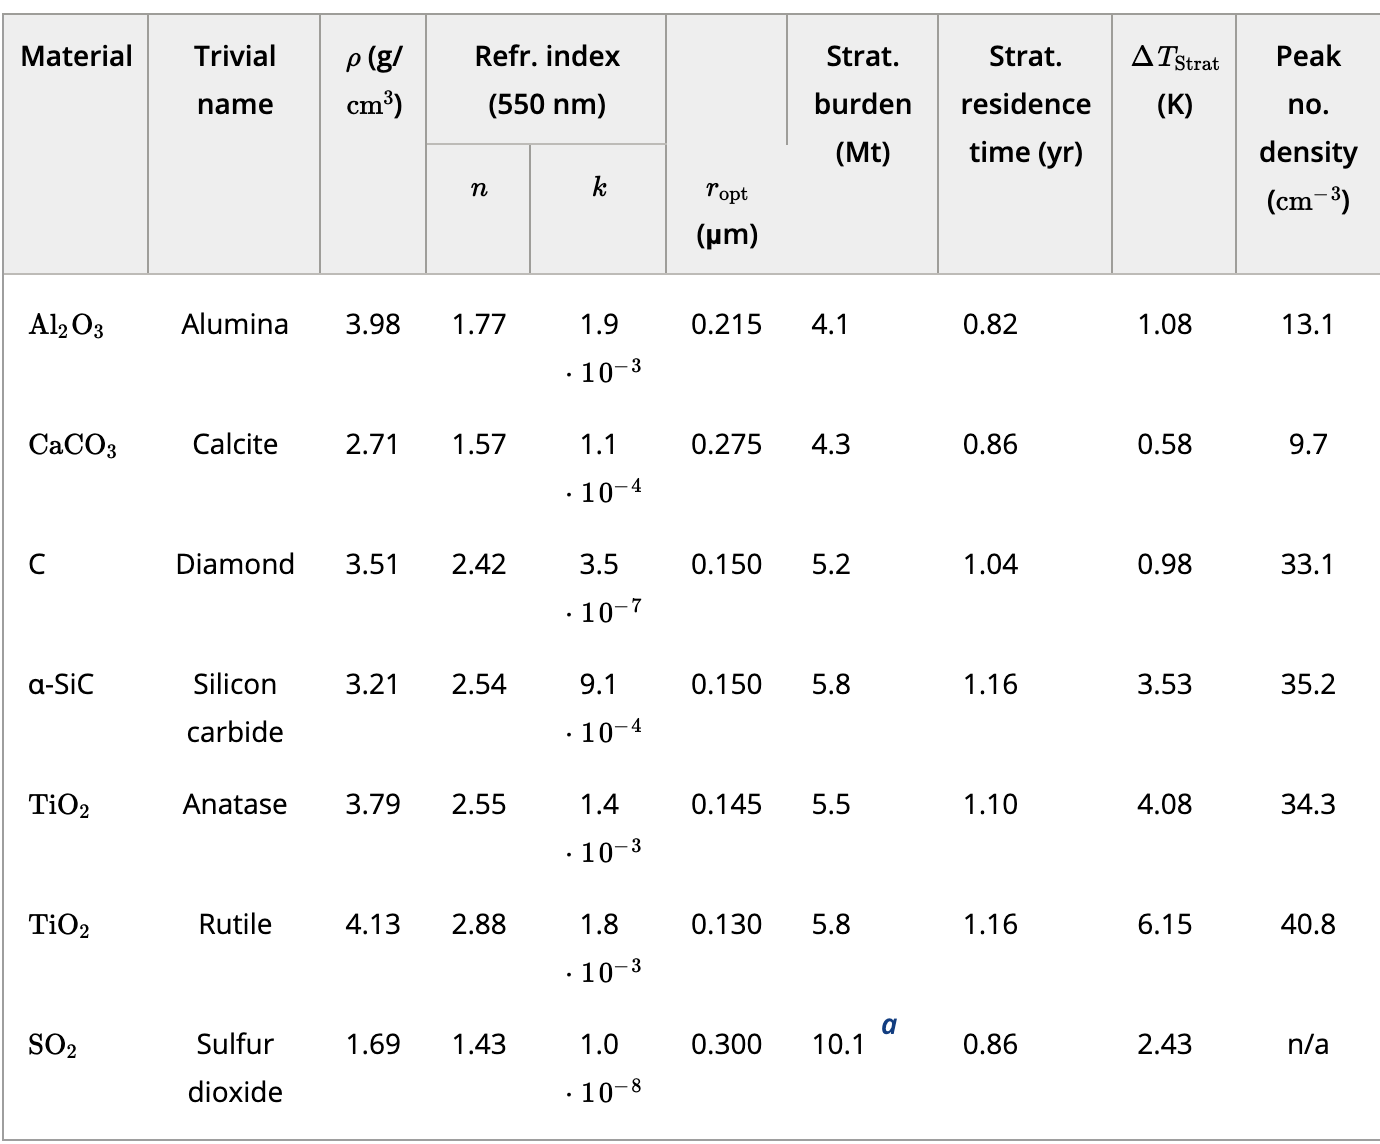Select the Strat. residence time (yr) header
The width and height of the screenshot is (1380, 1144).
point(1025,104)
